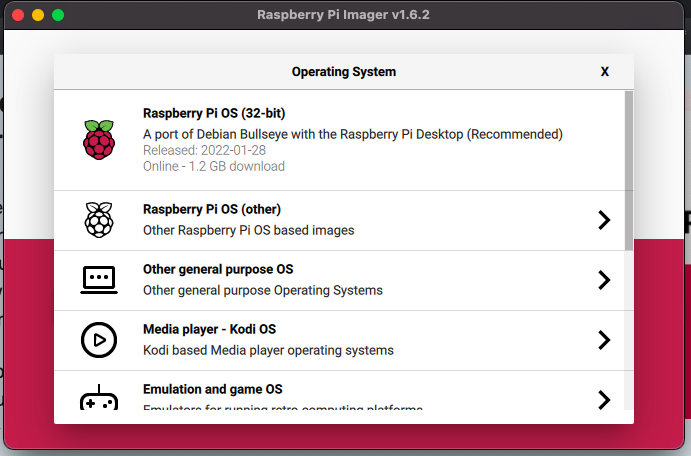Click 'Other general purpose Operating Systems' description
This screenshot has height=456, width=691.
(263, 290)
